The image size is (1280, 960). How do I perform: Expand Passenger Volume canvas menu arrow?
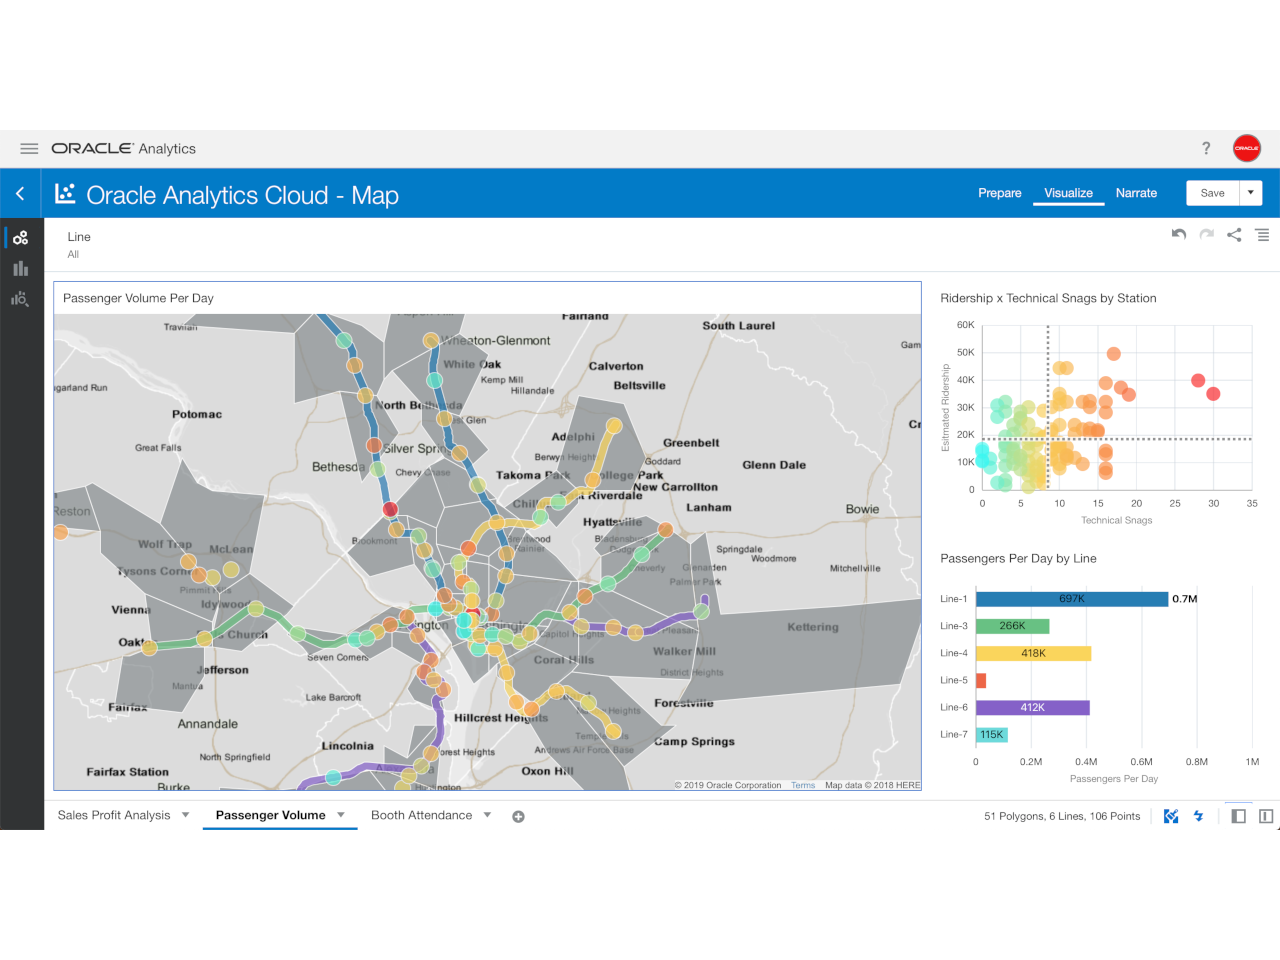[341, 815]
